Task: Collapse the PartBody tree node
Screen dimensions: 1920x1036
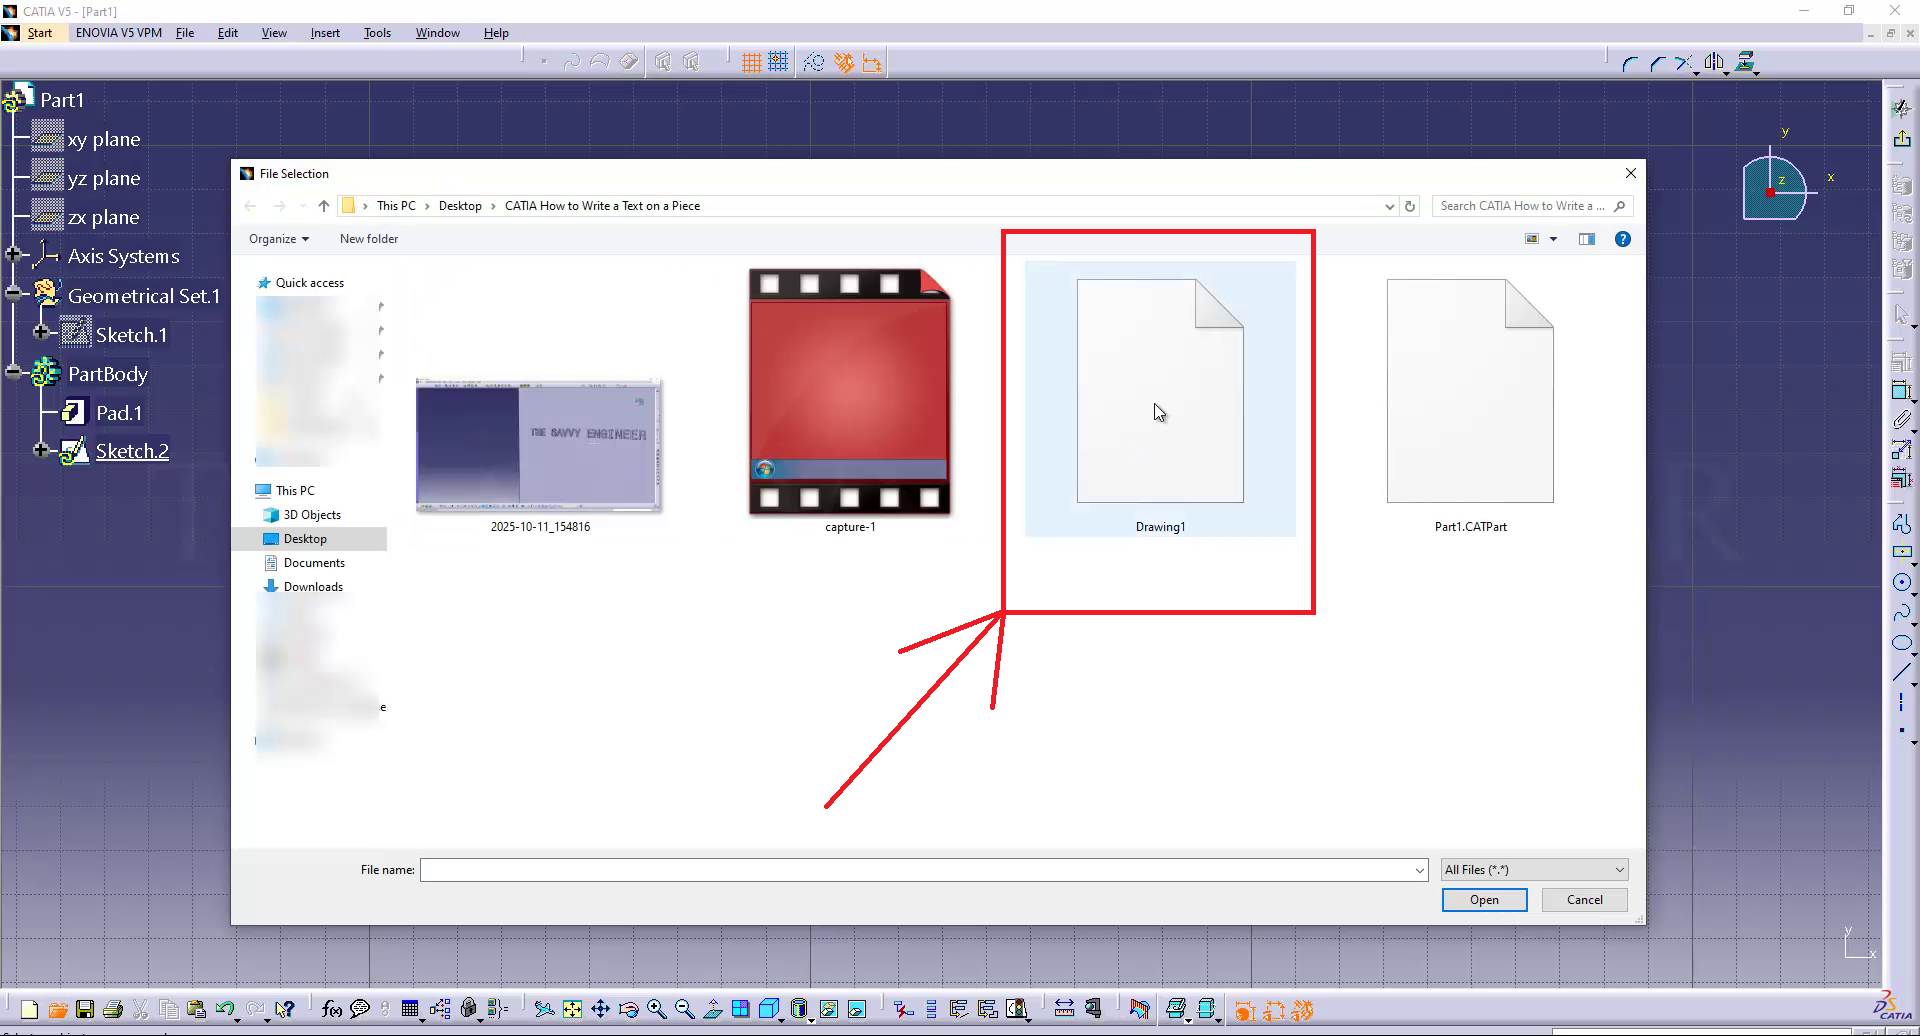Action: (13, 372)
